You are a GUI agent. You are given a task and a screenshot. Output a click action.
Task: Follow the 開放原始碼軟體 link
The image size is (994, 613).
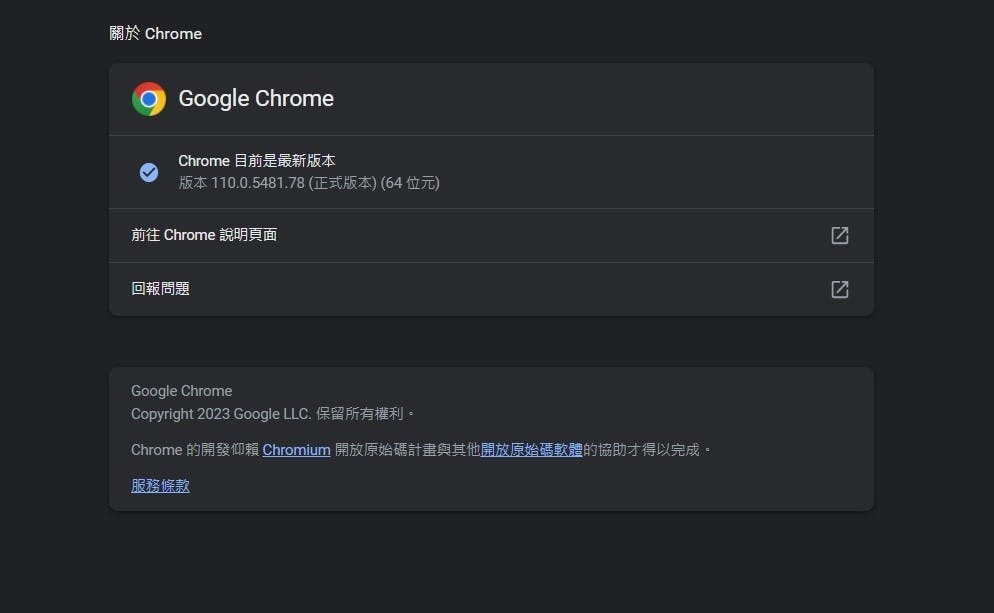(x=531, y=450)
